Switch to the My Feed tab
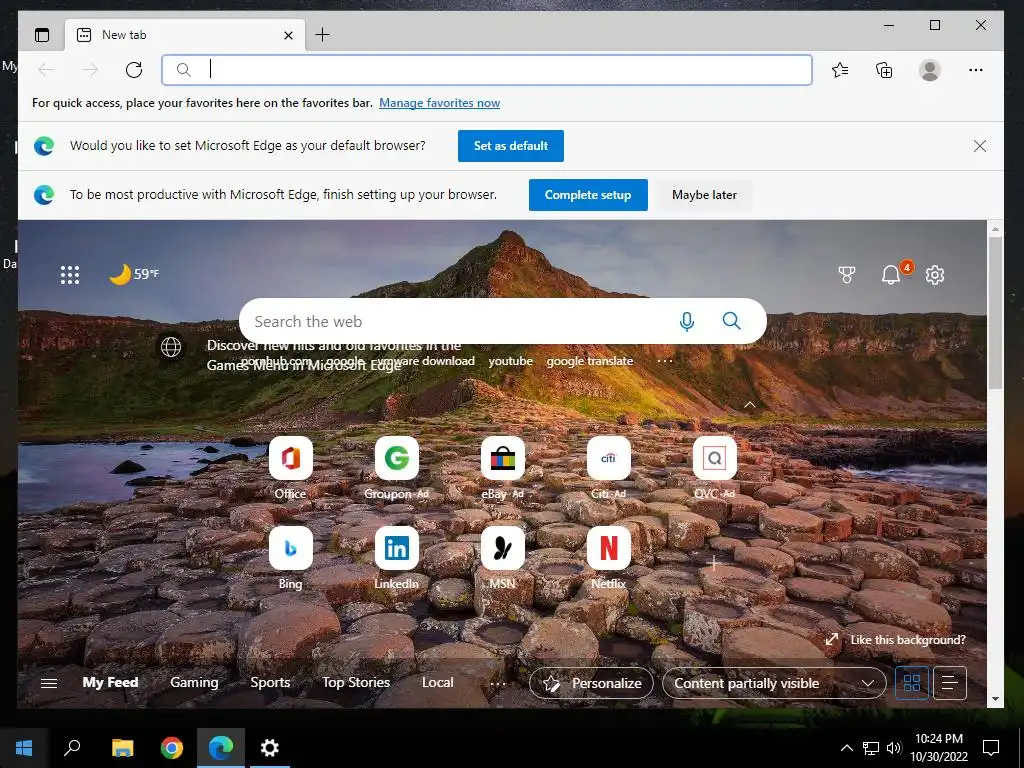Screen dimensions: 1024x768 pos(110,682)
